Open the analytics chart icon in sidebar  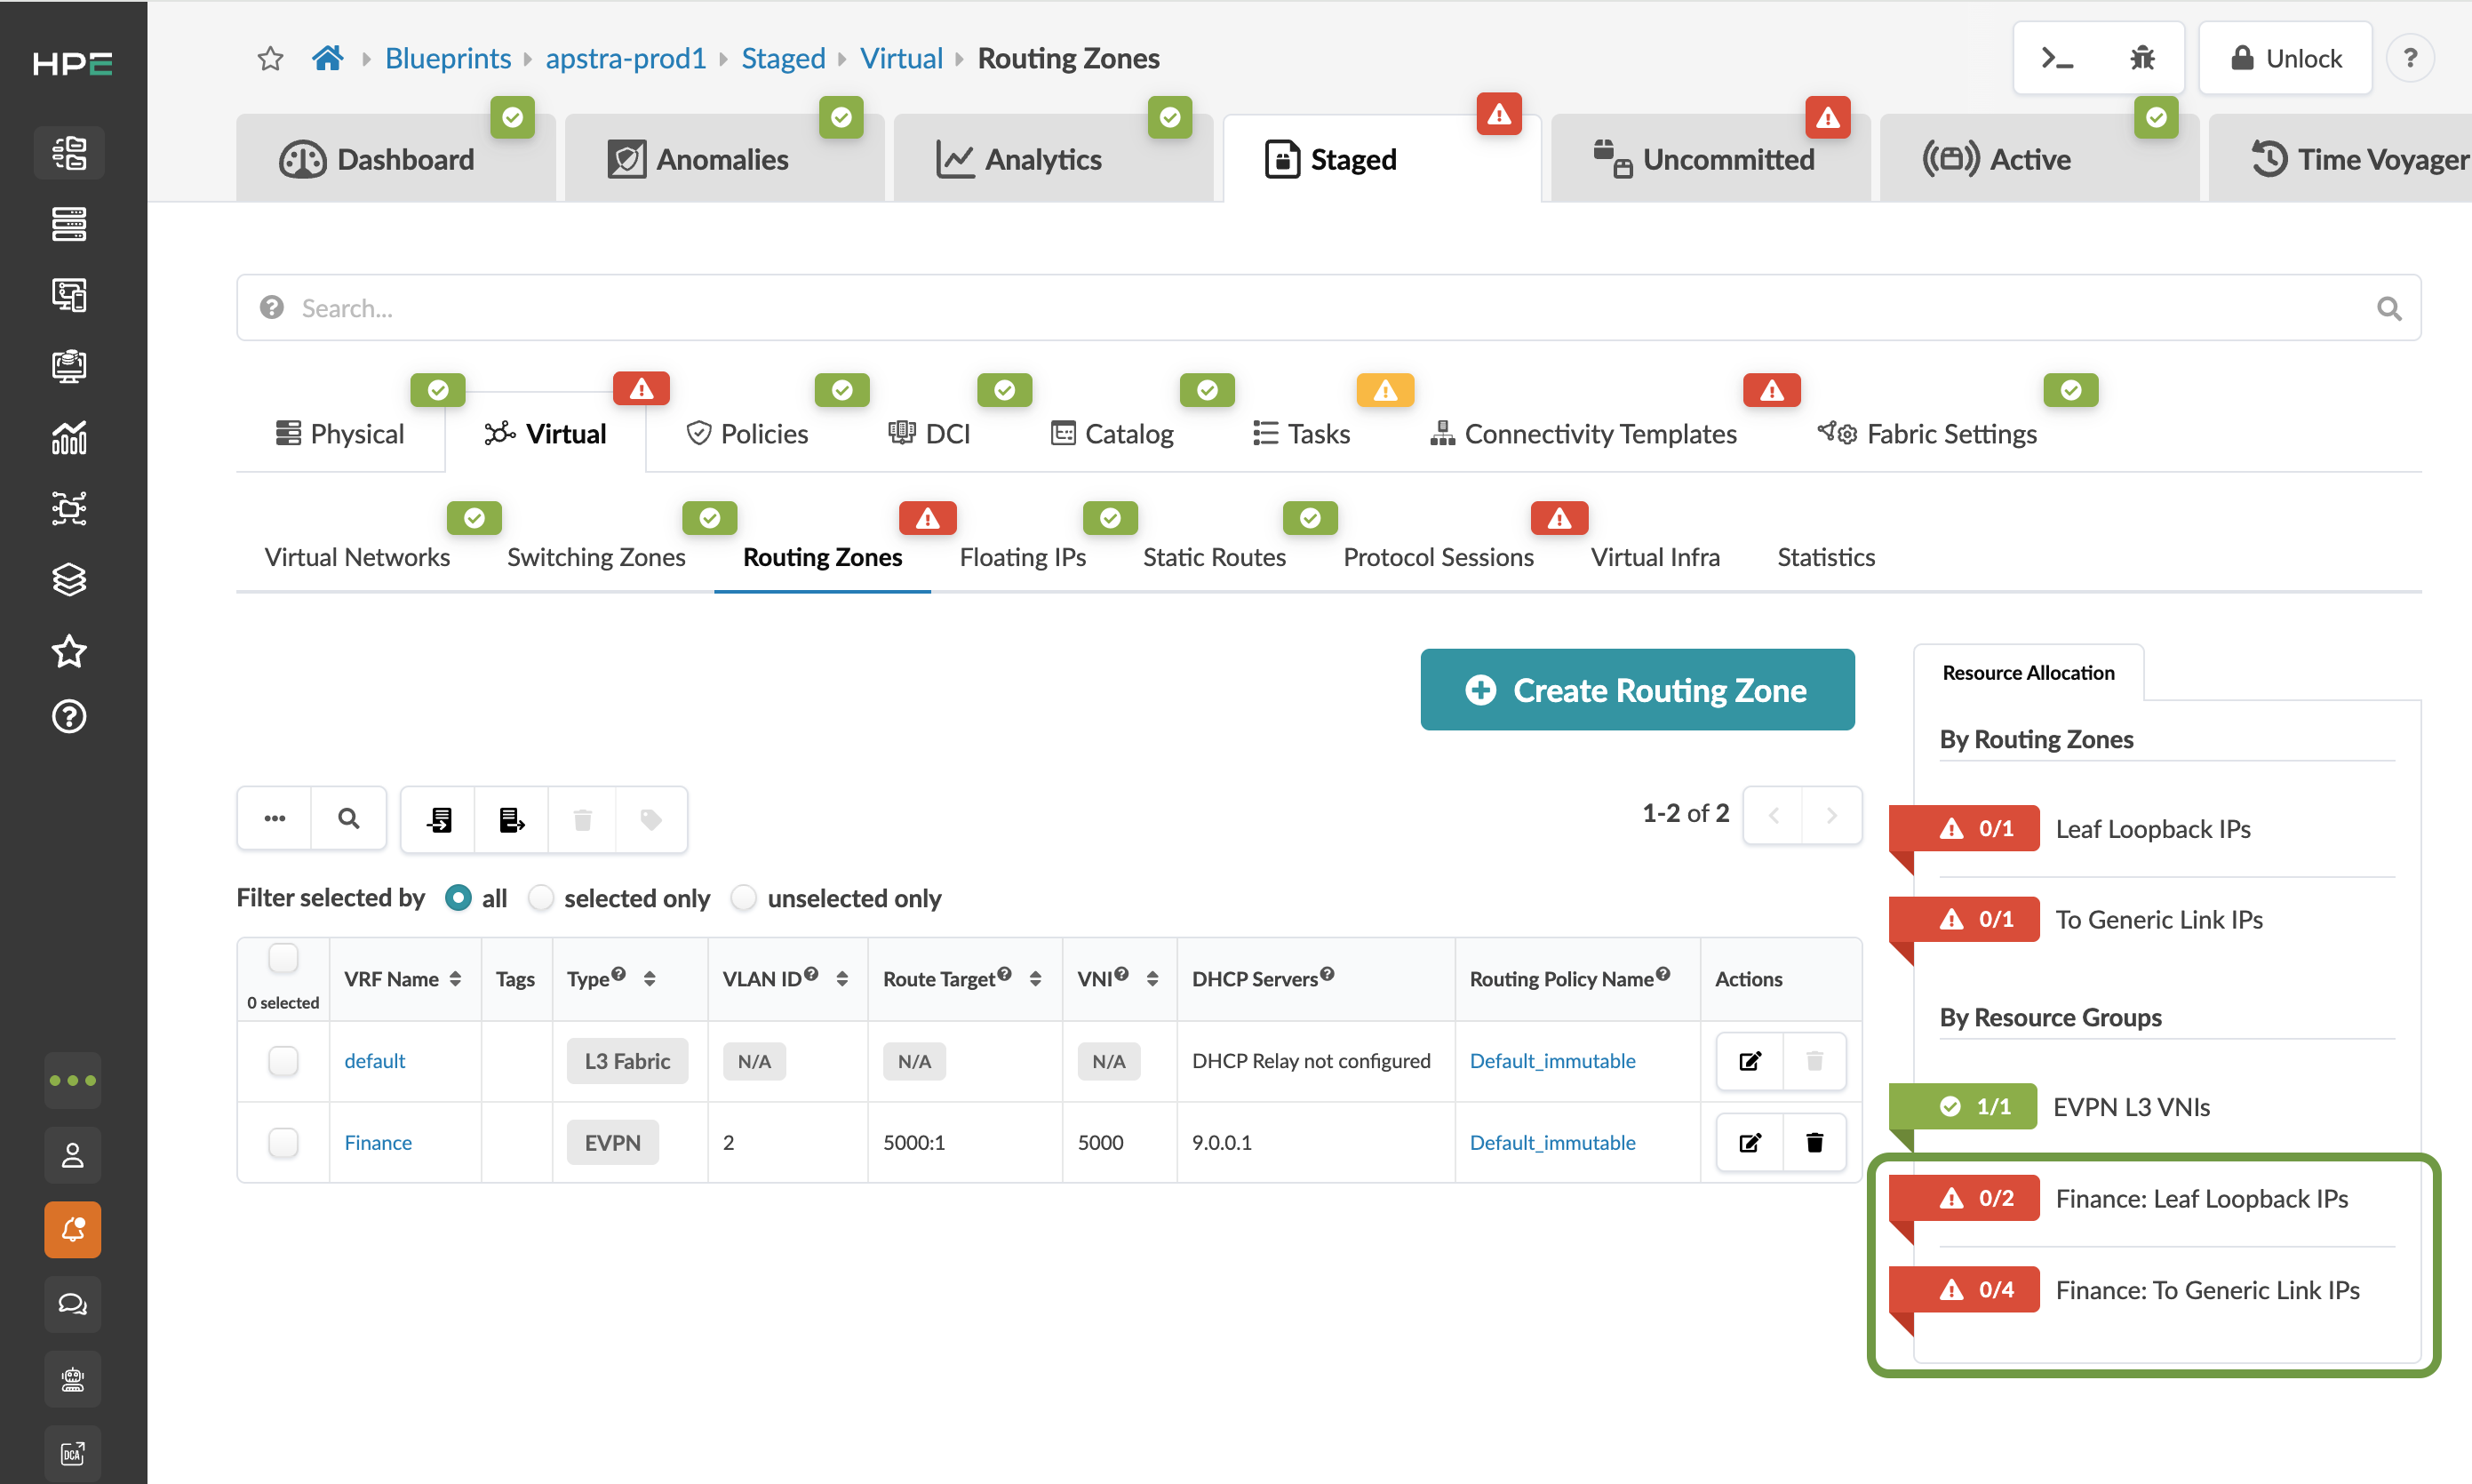coord(69,437)
